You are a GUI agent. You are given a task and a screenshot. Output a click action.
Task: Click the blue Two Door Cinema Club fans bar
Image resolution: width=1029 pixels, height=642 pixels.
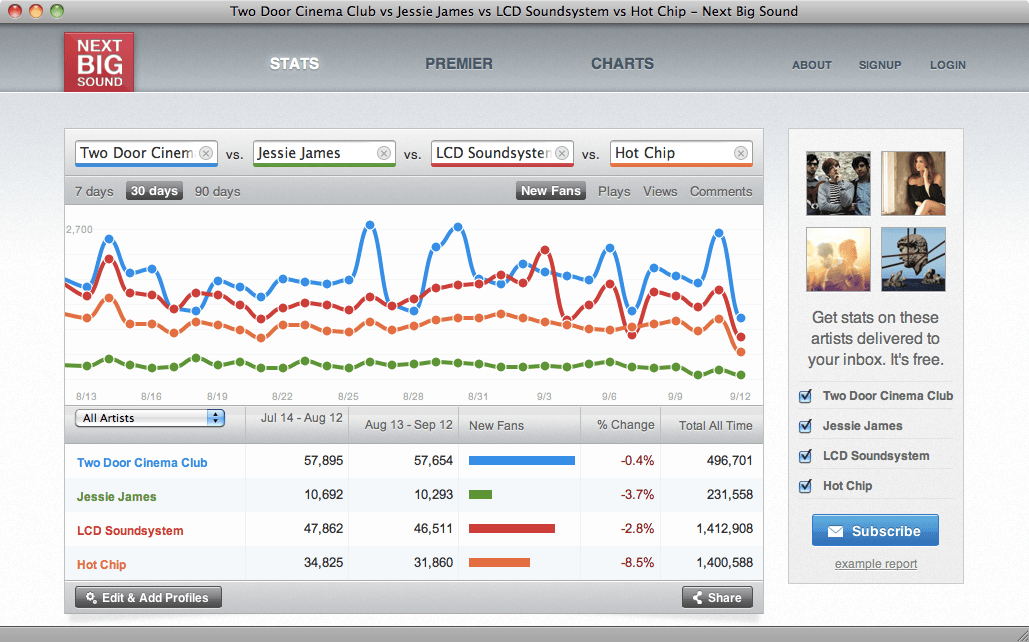[x=522, y=461]
